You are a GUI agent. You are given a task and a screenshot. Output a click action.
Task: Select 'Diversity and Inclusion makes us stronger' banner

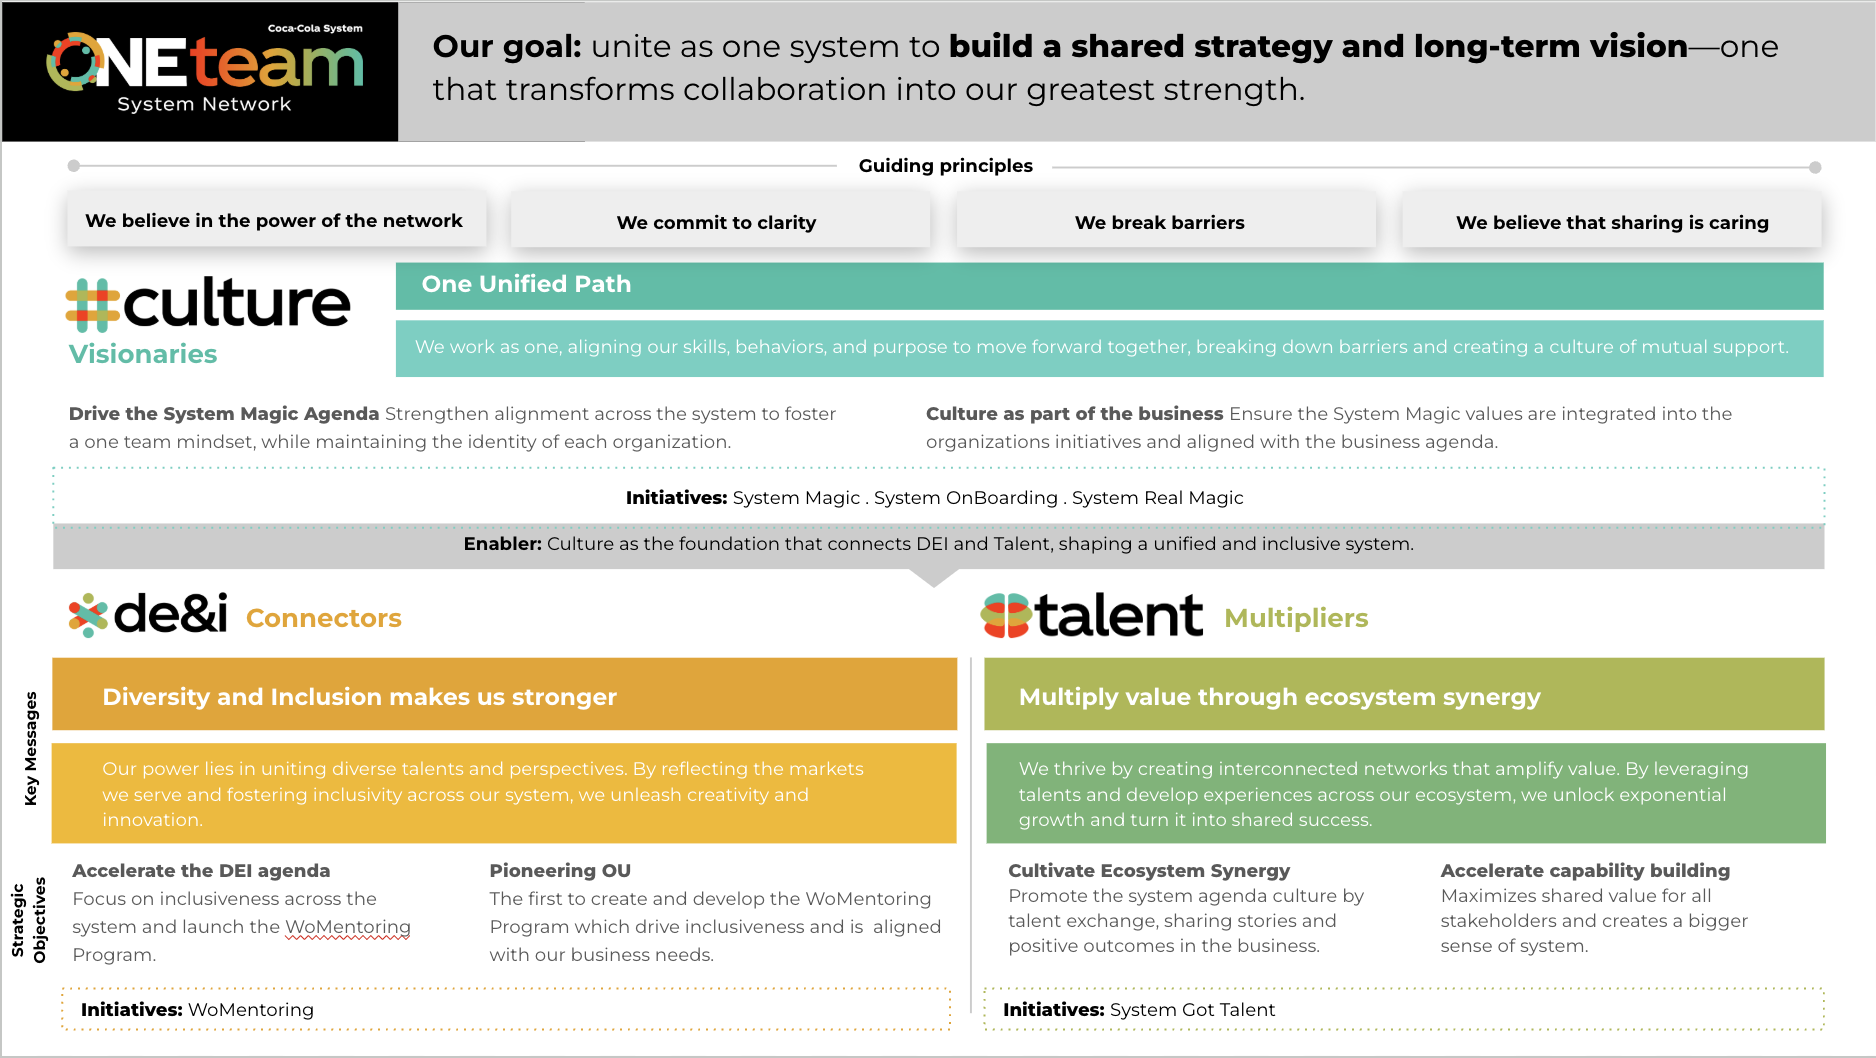(x=504, y=694)
